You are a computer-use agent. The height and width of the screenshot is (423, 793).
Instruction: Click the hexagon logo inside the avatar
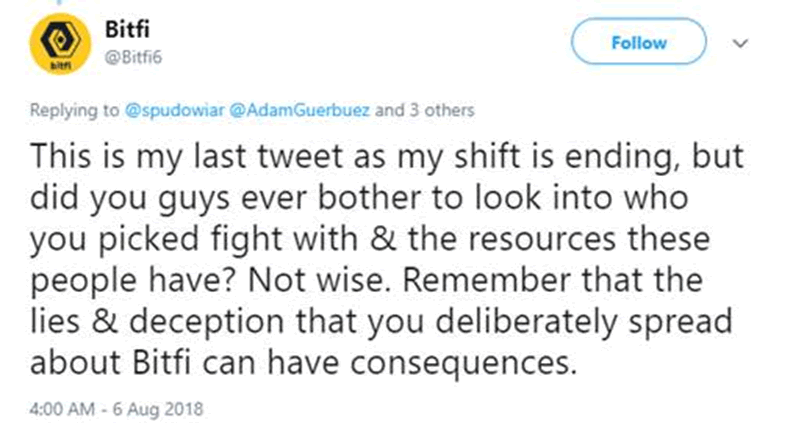tap(60, 38)
